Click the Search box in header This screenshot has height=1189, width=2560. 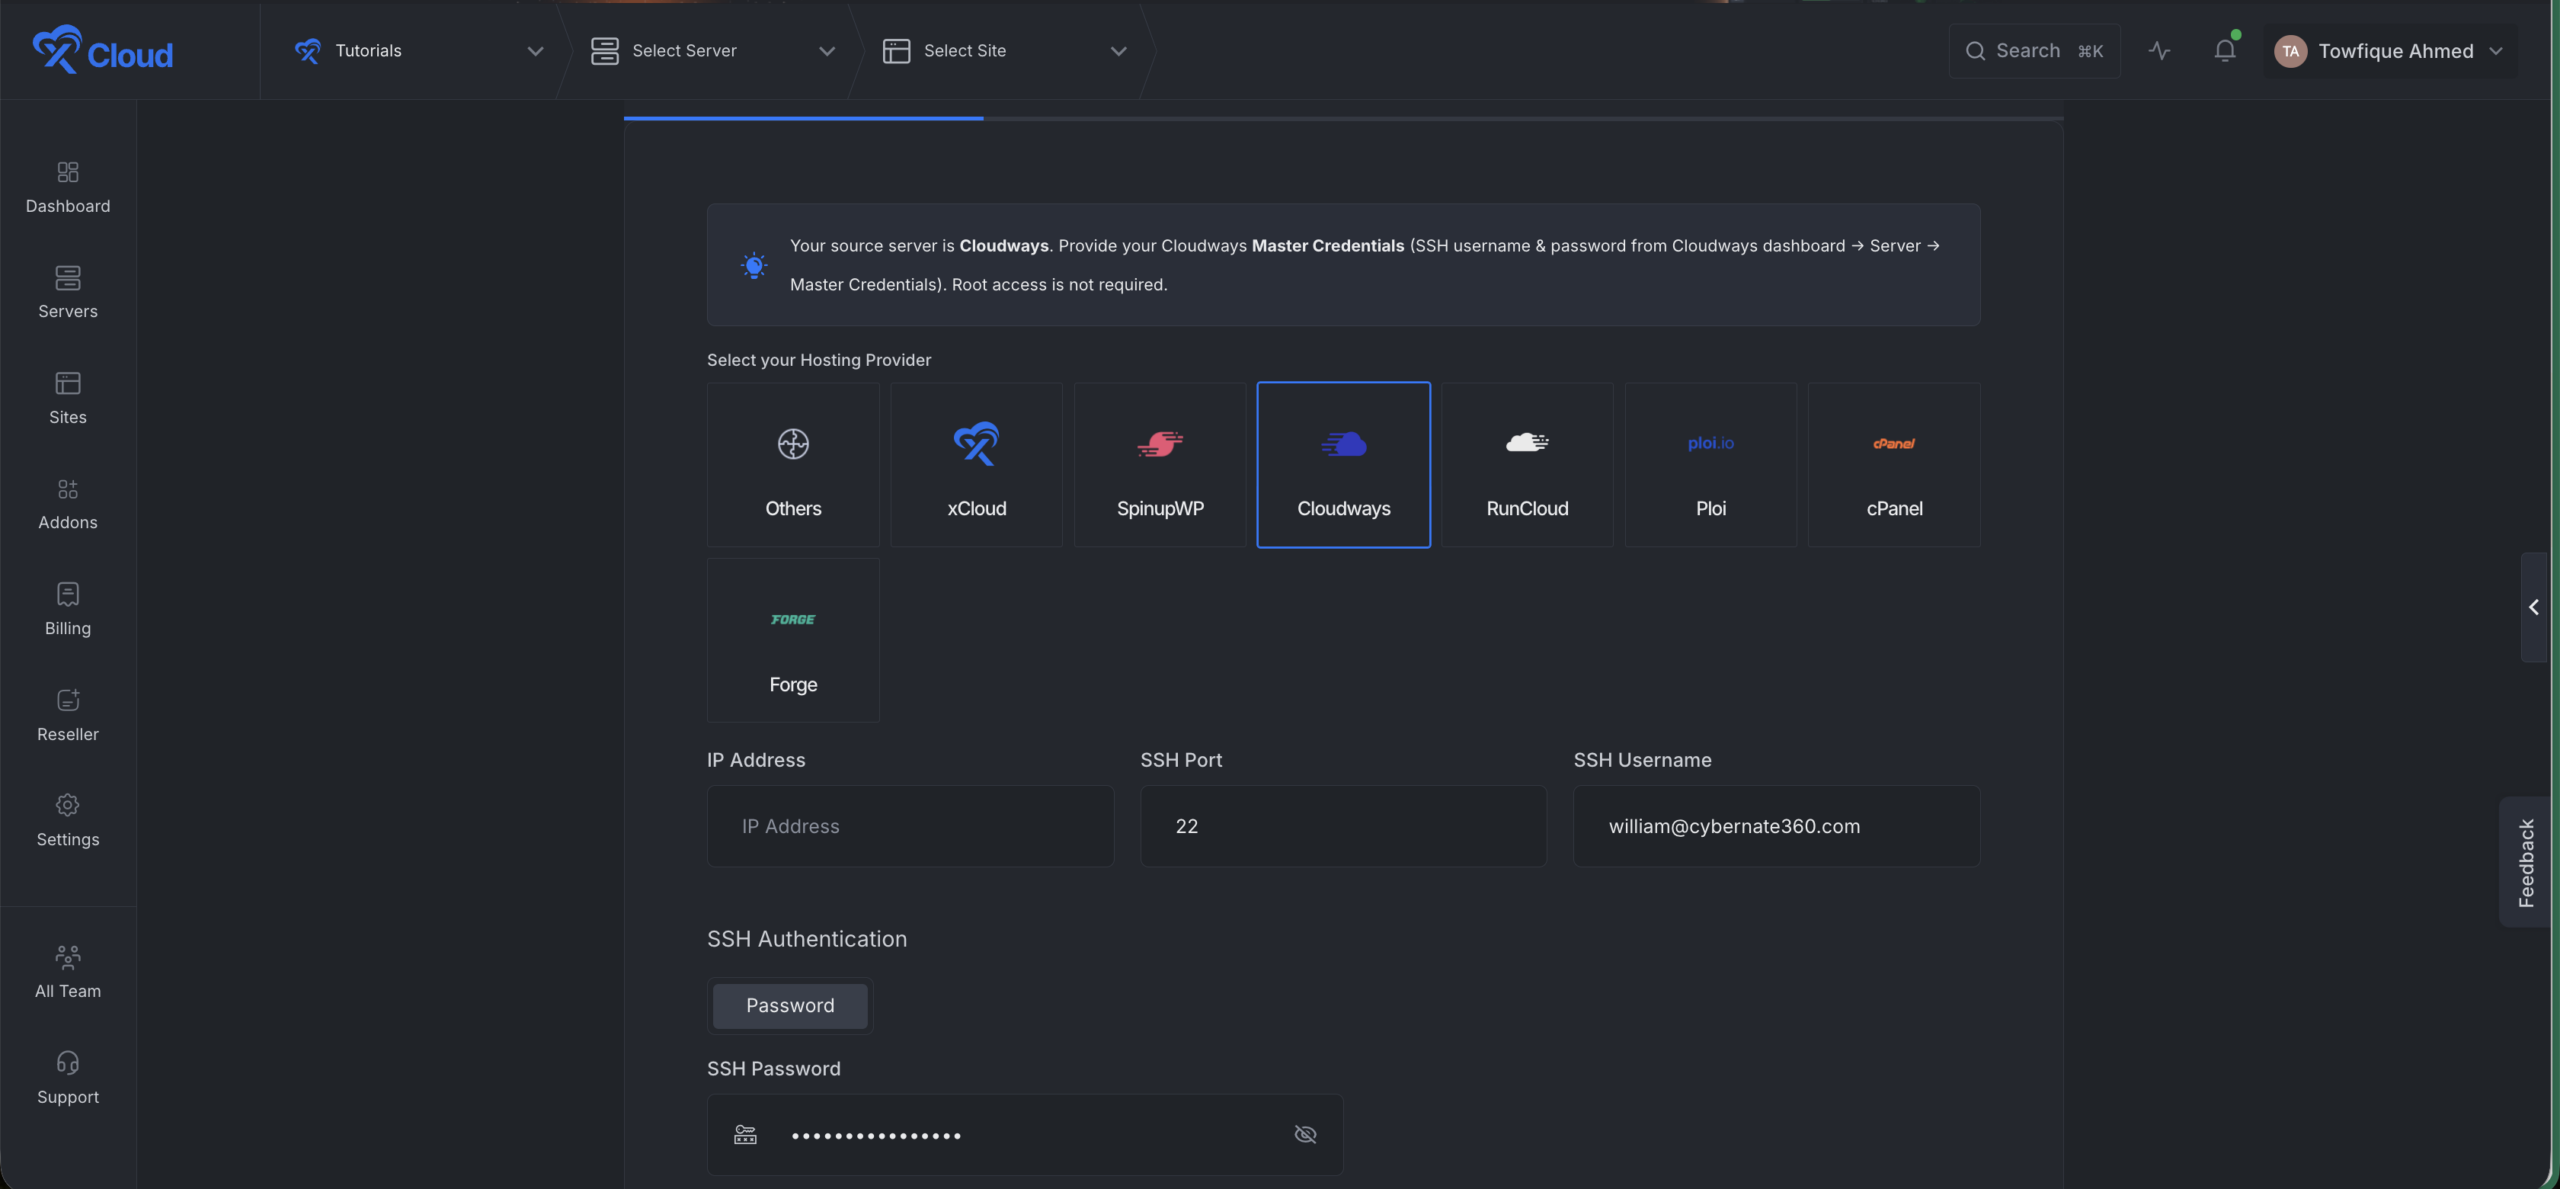tap(2034, 51)
